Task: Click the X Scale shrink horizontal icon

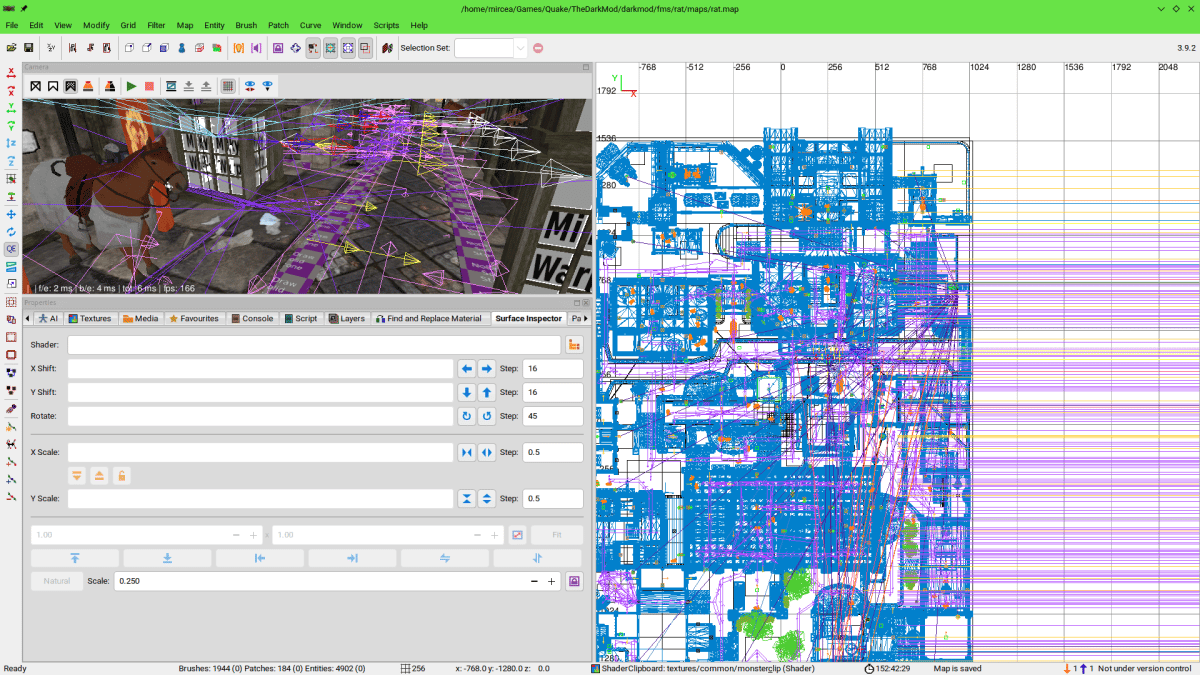Action: click(466, 453)
